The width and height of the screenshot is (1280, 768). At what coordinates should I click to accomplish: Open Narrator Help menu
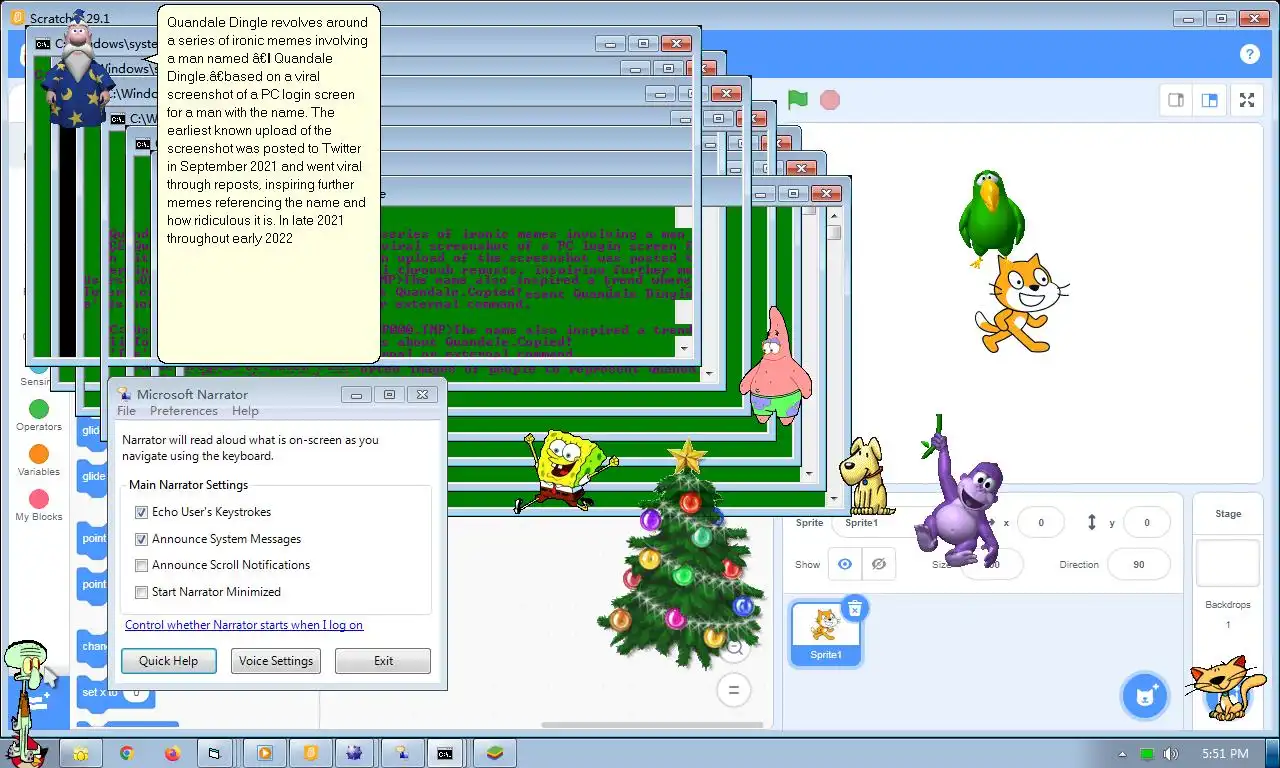click(245, 411)
